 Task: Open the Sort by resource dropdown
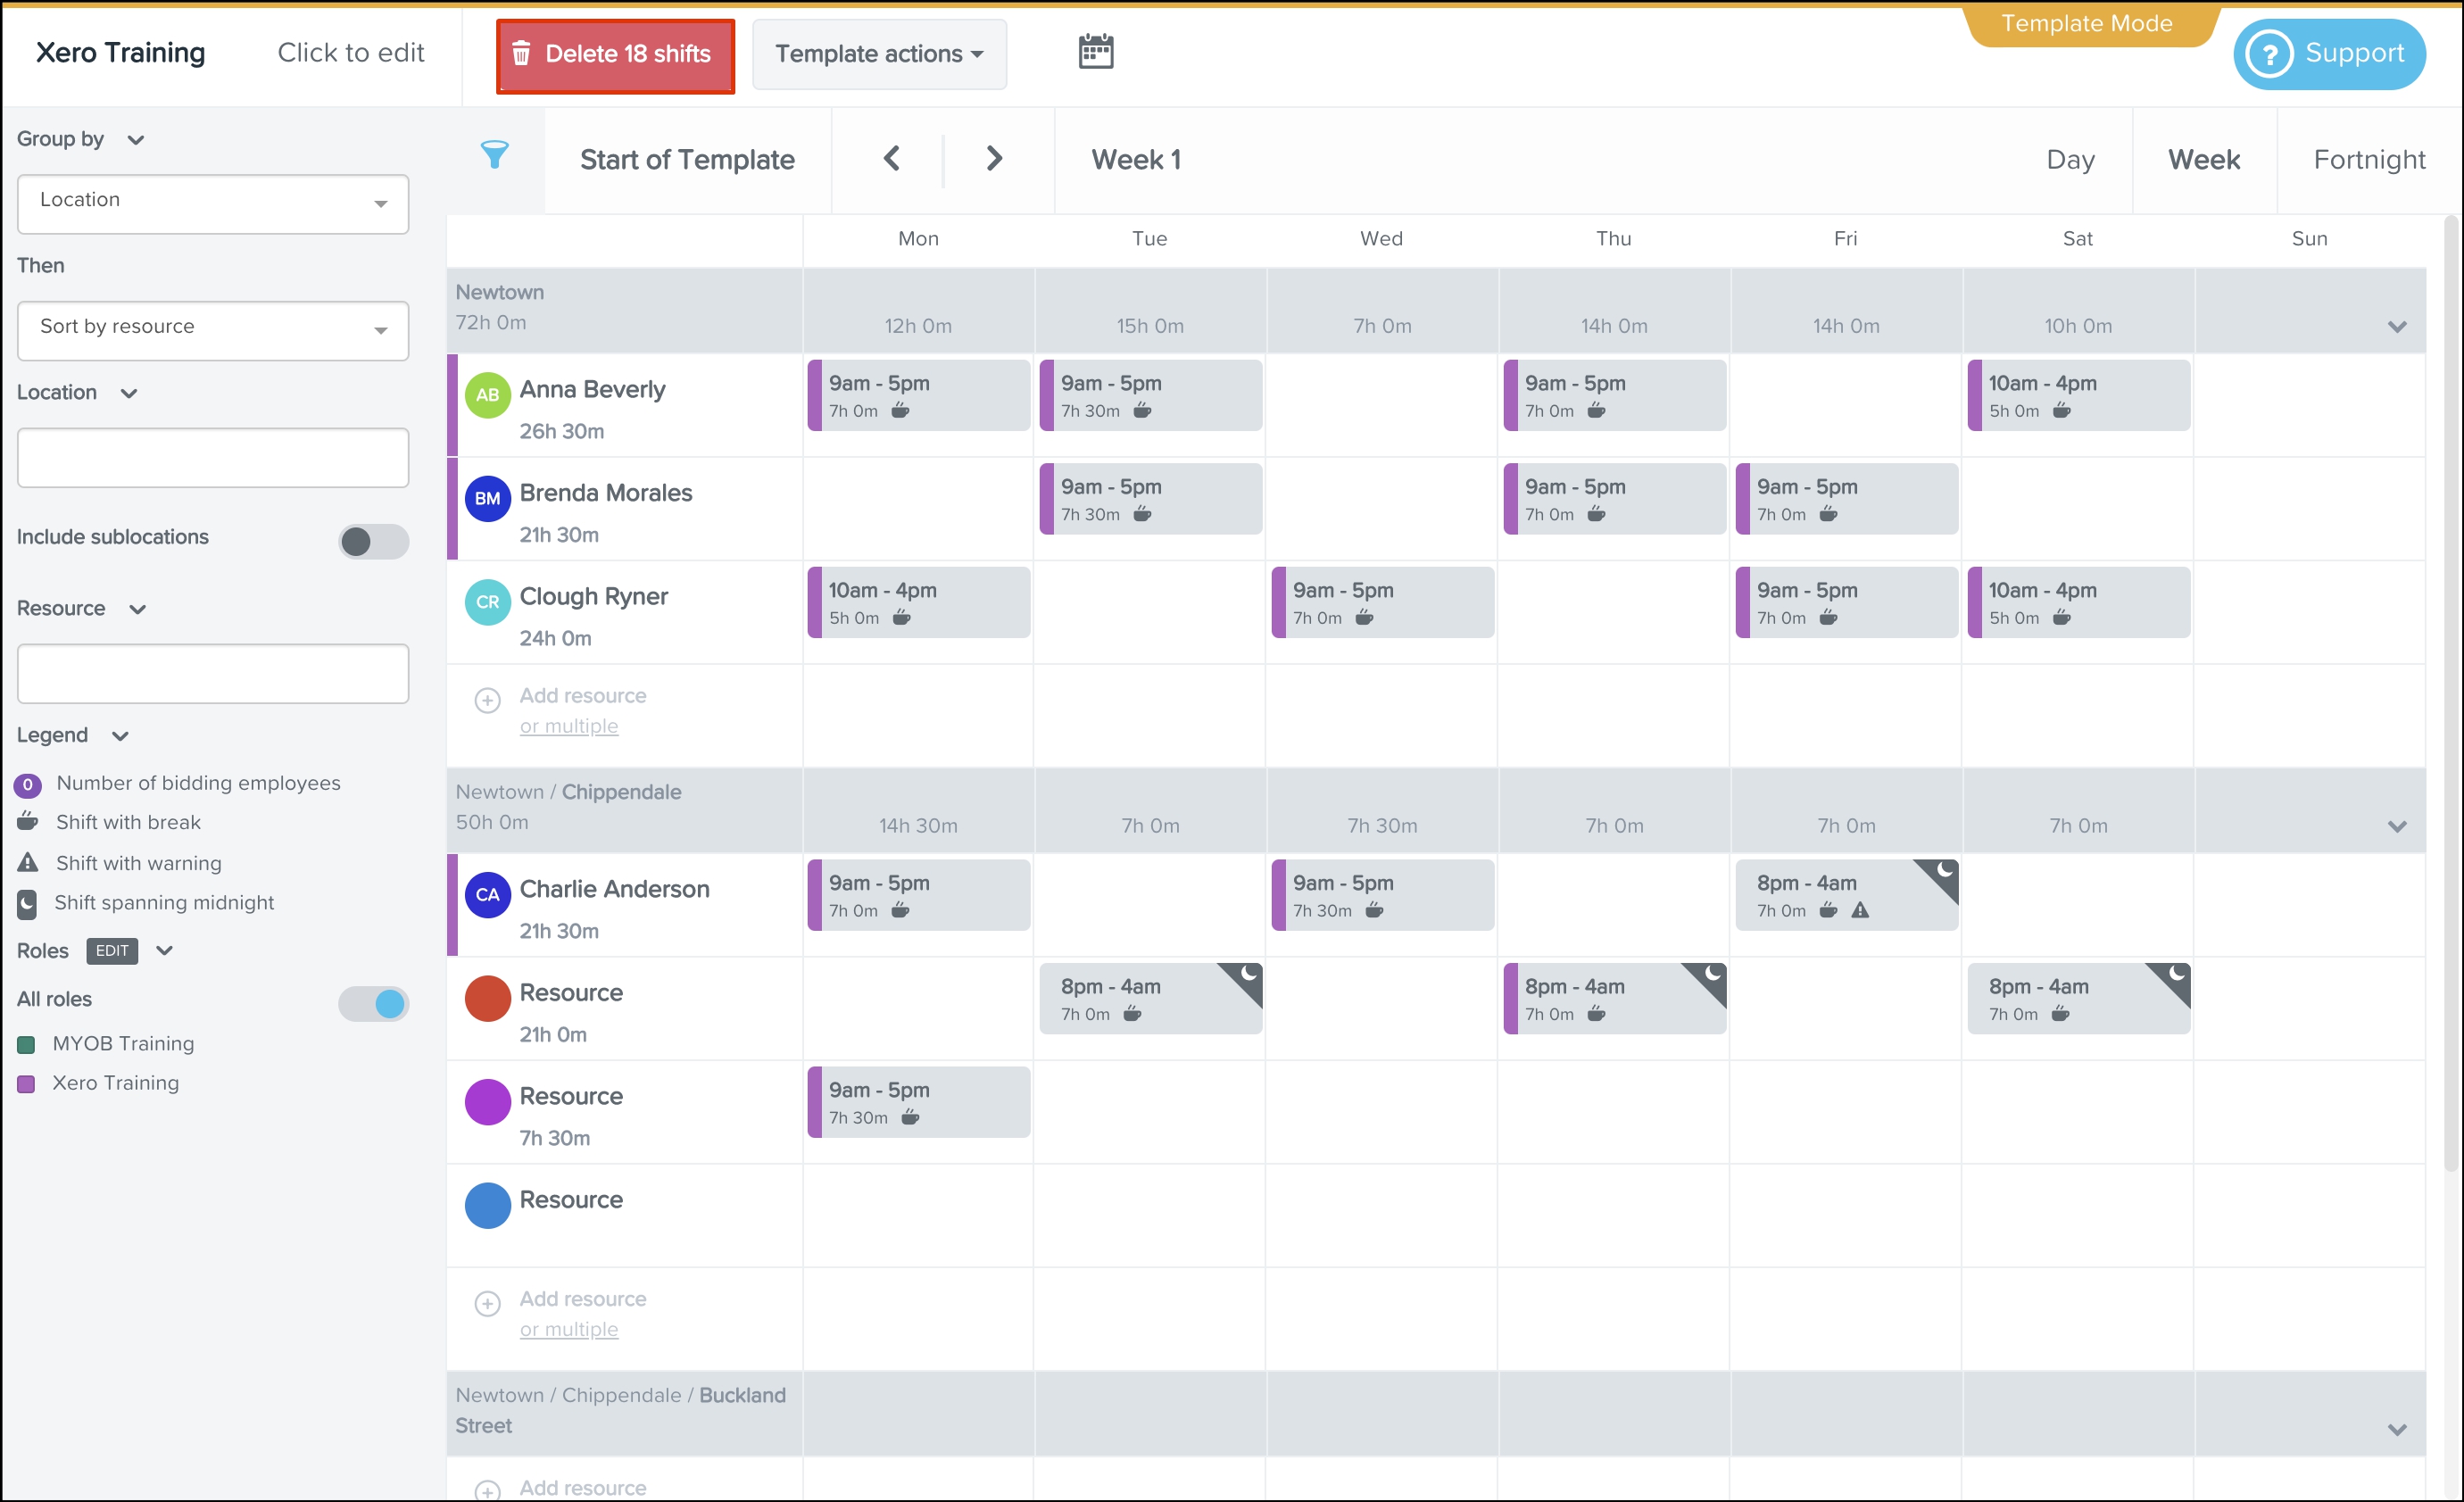click(x=213, y=330)
